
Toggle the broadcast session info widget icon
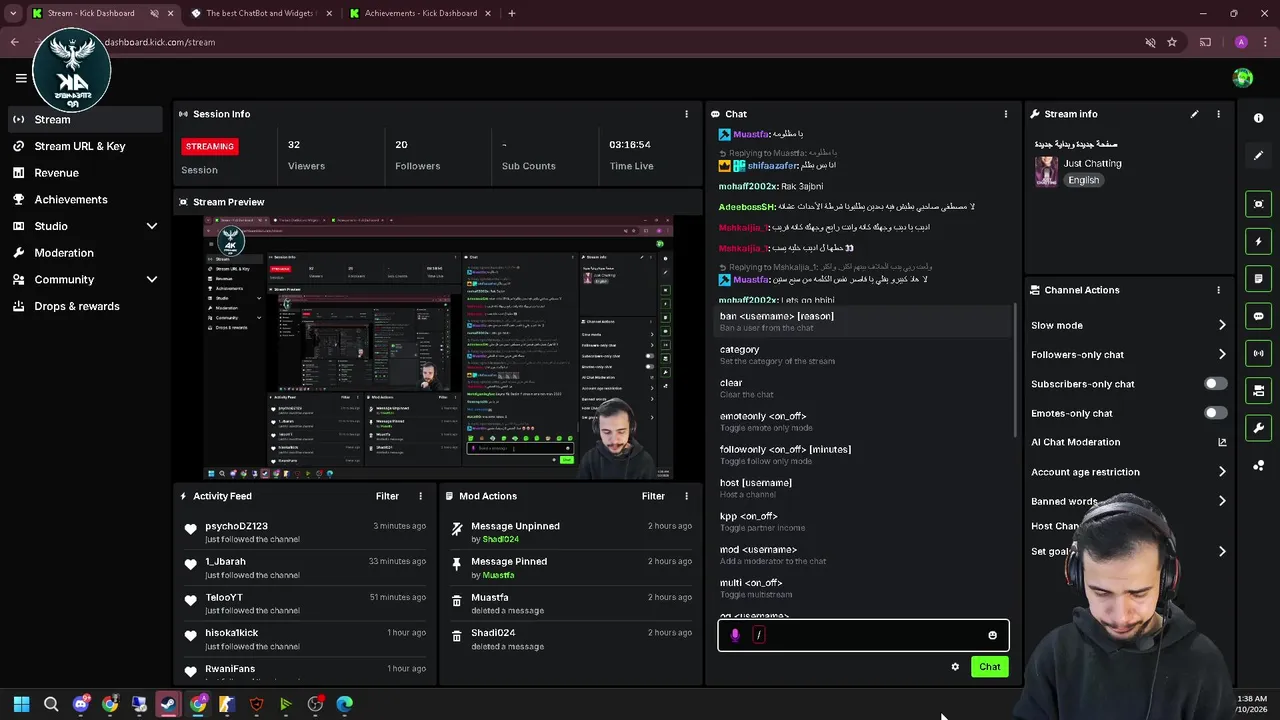point(1258,353)
